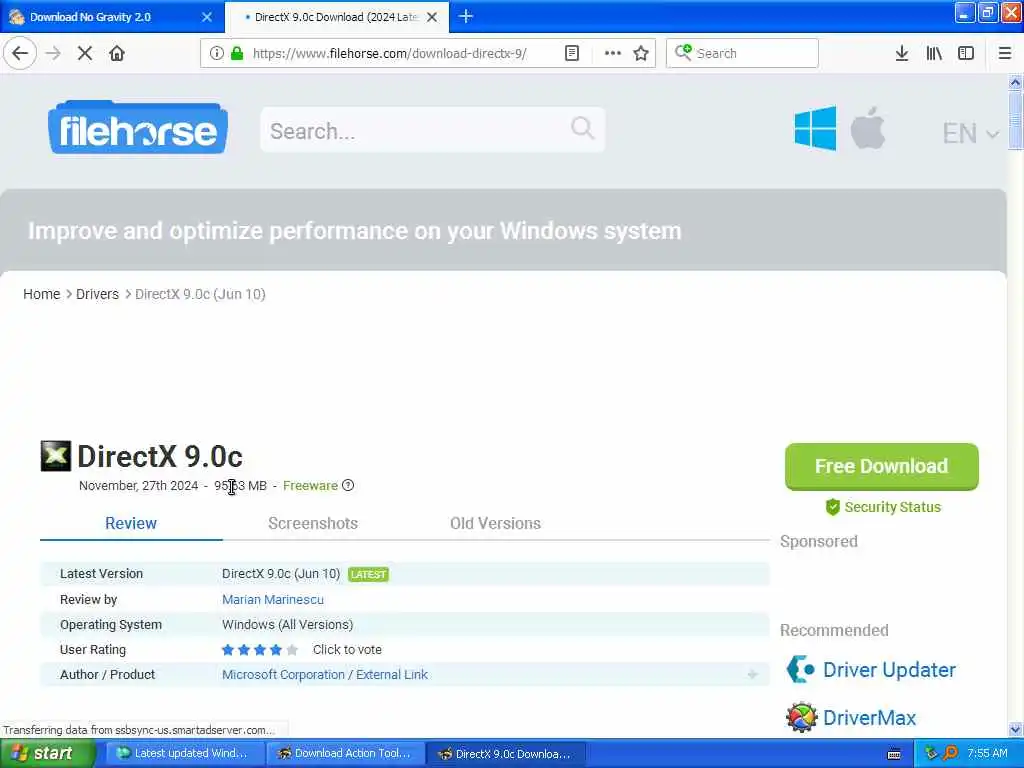Click the 'Click to vote' text

(347, 650)
